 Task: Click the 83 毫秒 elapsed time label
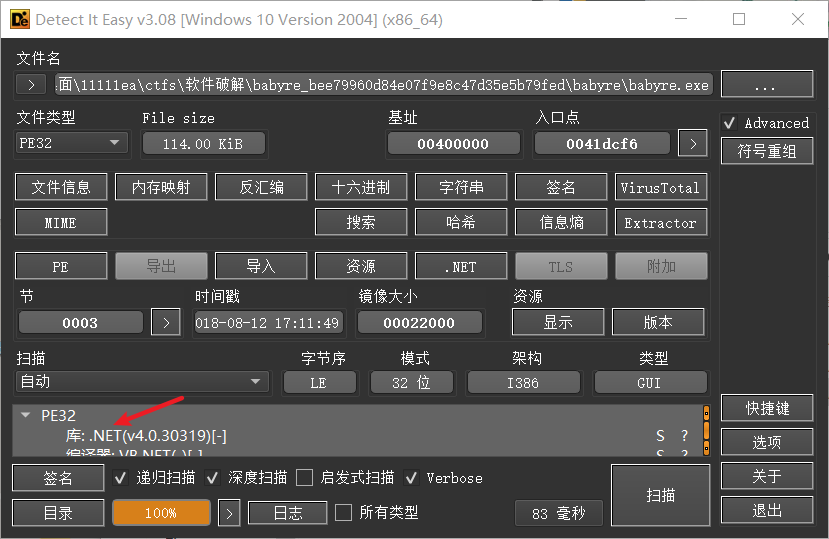(x=558, y=513)
